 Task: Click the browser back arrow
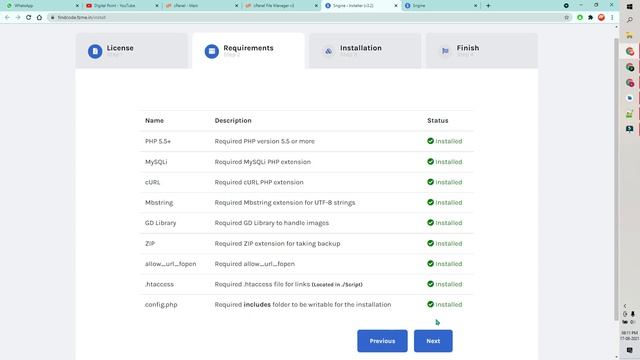7,18
